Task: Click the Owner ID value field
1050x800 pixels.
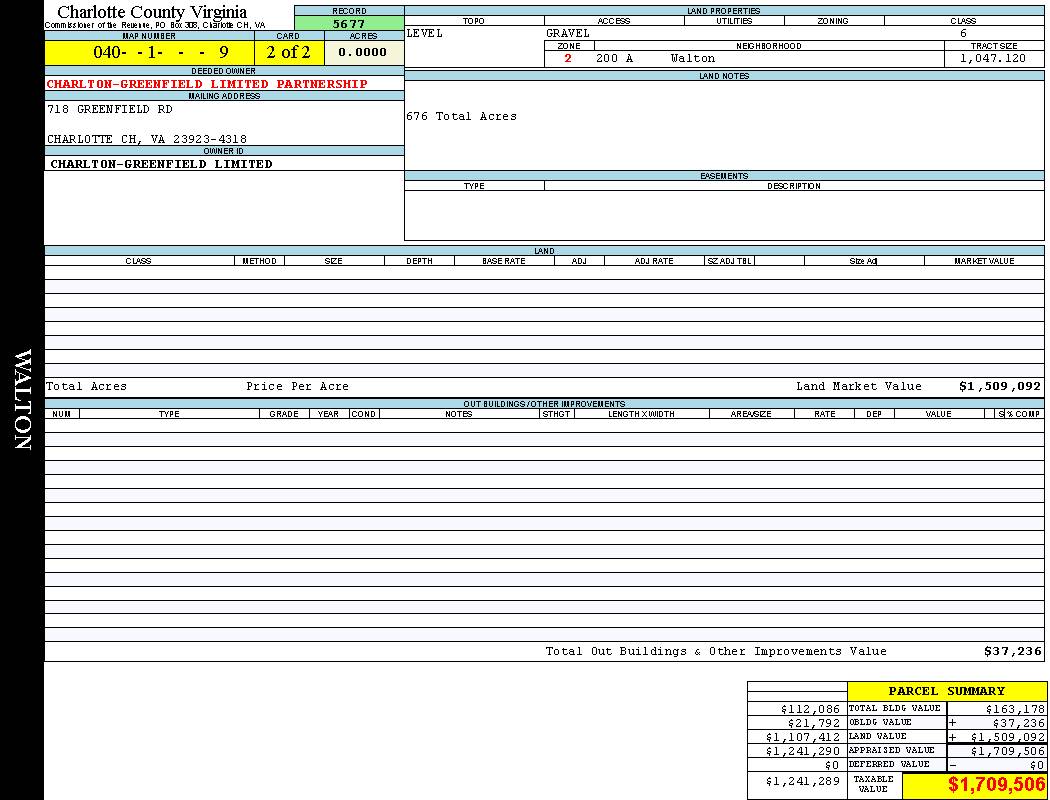Action: point(162,164)
